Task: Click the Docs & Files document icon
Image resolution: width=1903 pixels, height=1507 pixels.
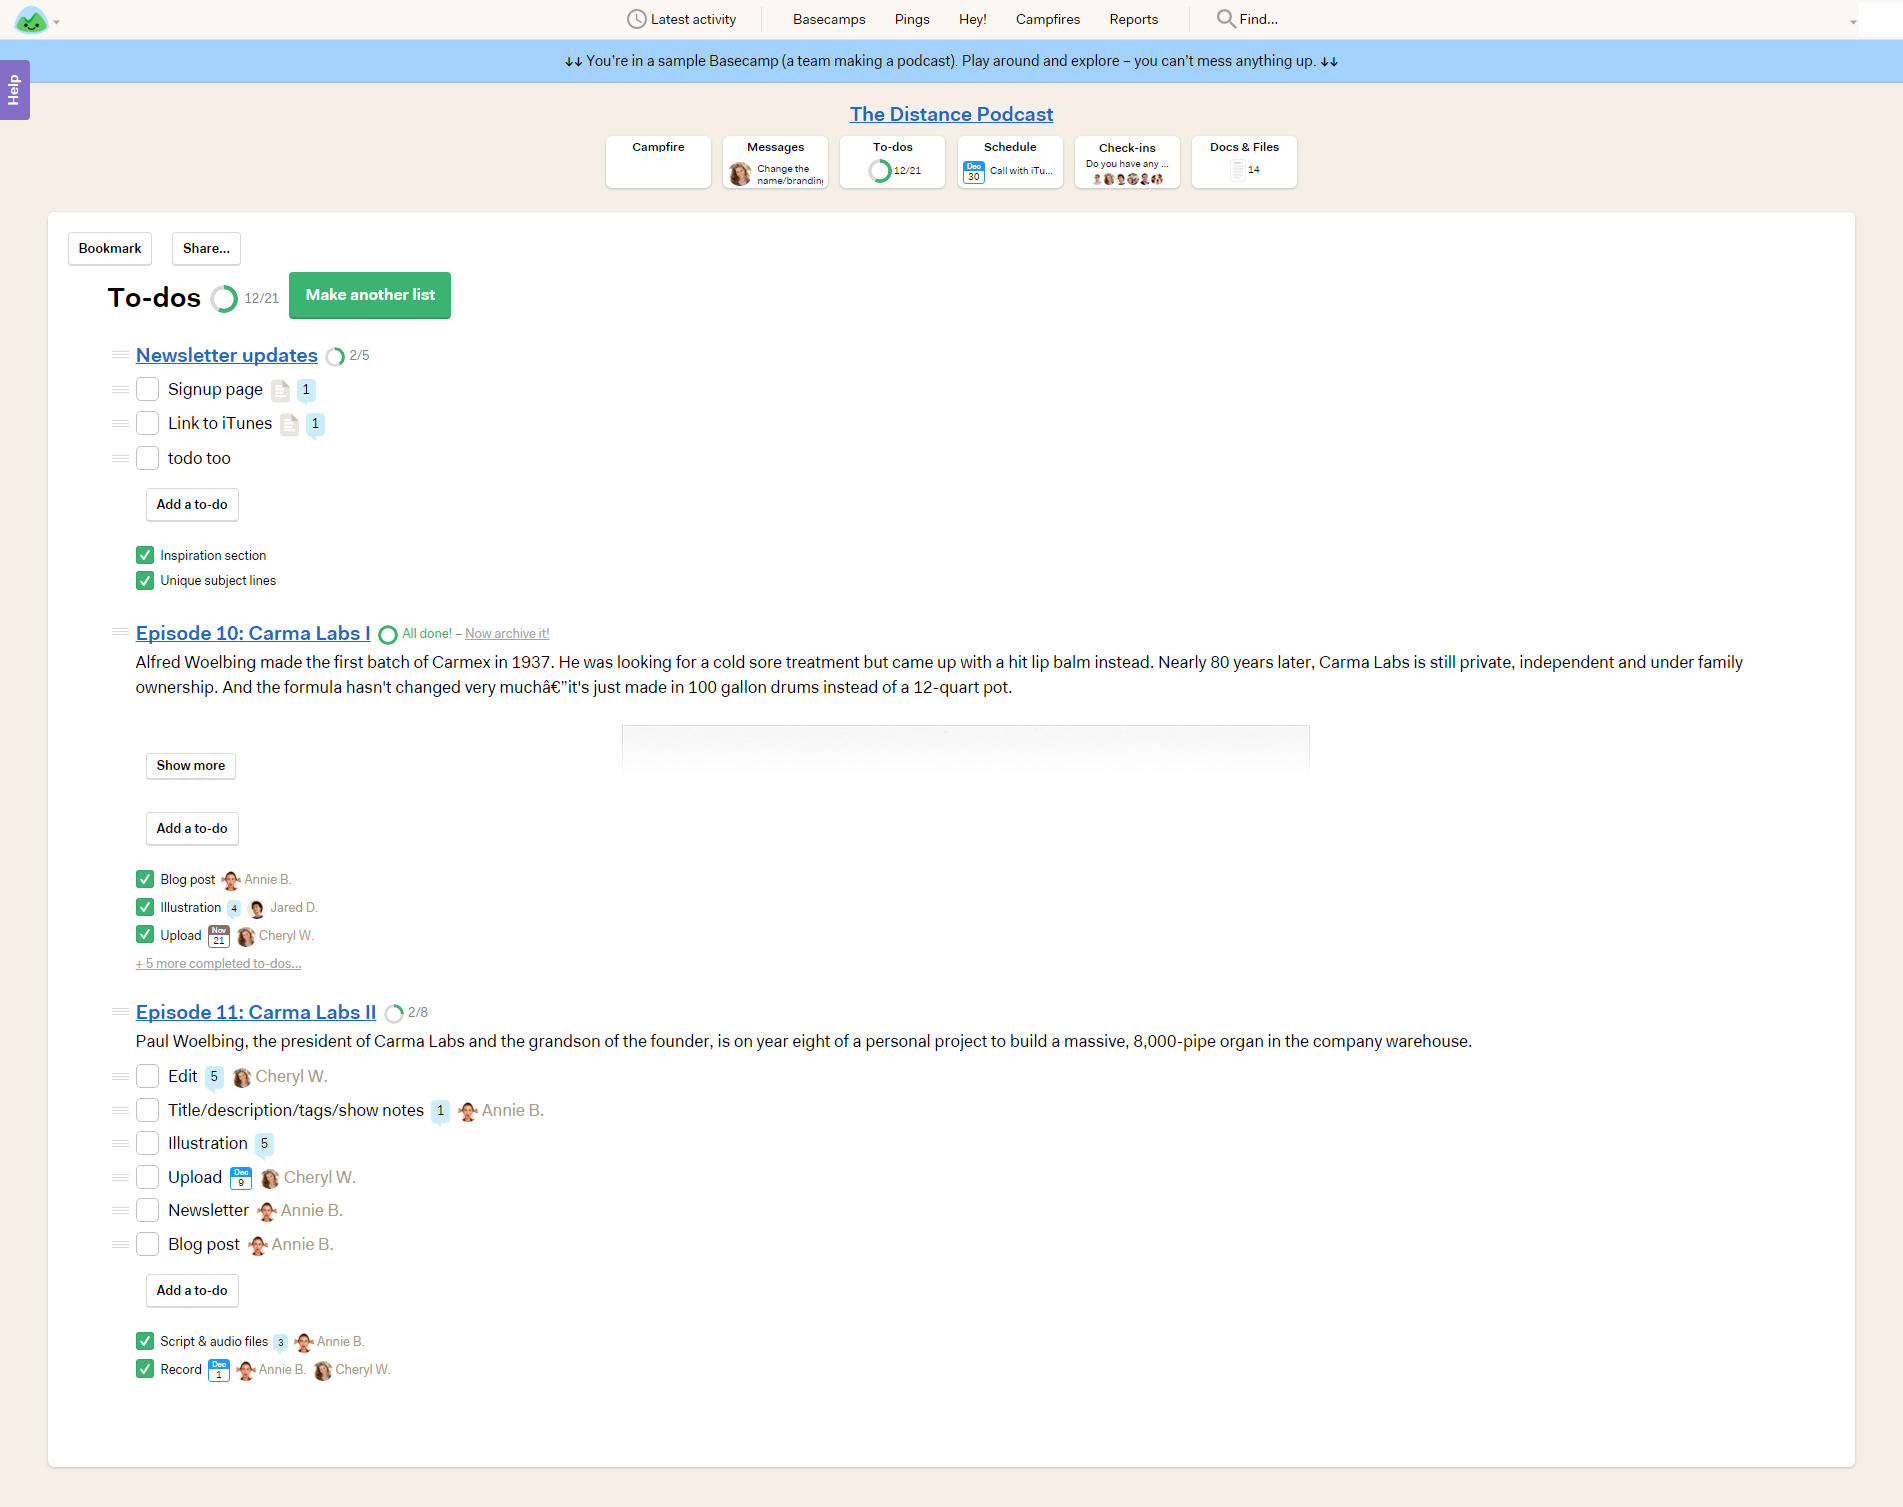Action: coord(1237,170)
